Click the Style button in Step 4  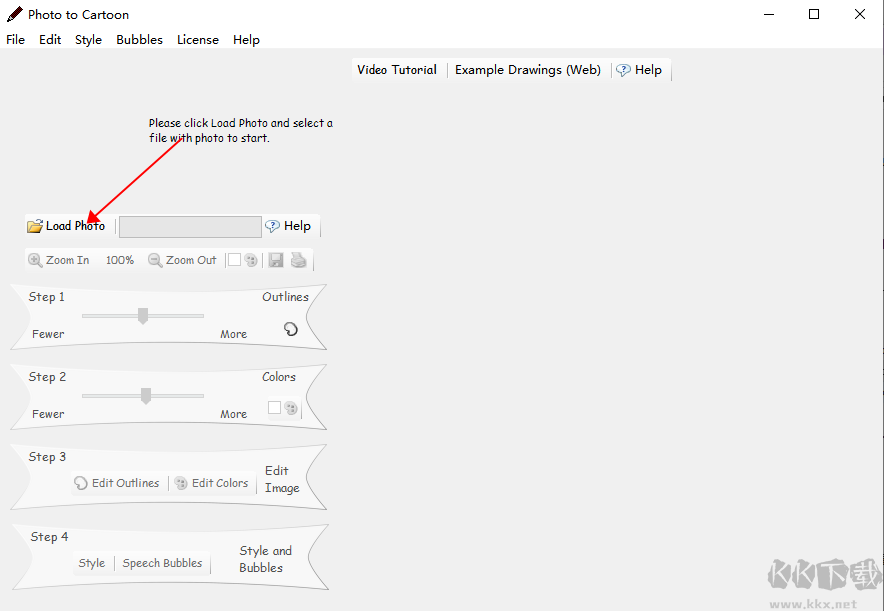(x=92, y=563)
